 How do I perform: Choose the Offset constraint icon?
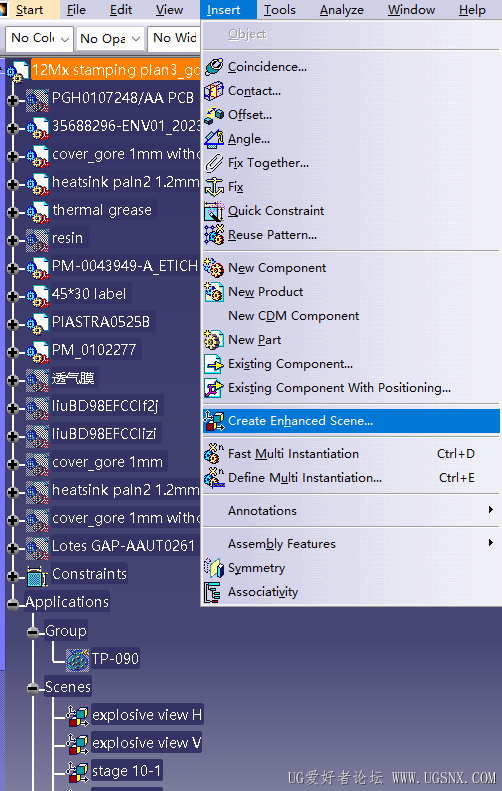point(214,115)
